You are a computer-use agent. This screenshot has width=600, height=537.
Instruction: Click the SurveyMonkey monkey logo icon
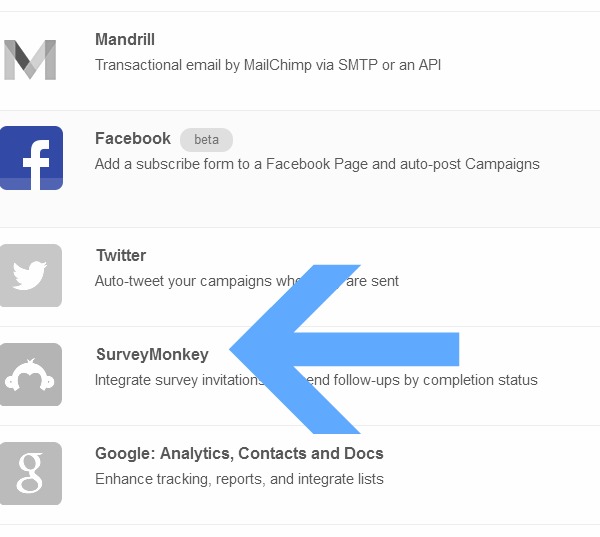(x=31, y=374)
